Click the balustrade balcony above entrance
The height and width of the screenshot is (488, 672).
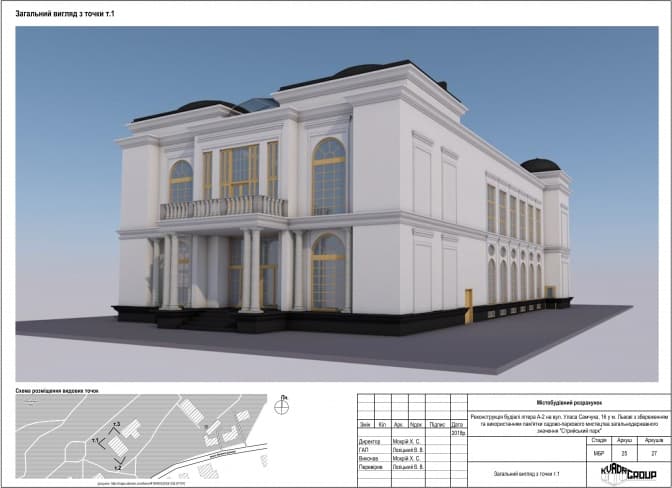pyautogui.click(x=223, y=207)
